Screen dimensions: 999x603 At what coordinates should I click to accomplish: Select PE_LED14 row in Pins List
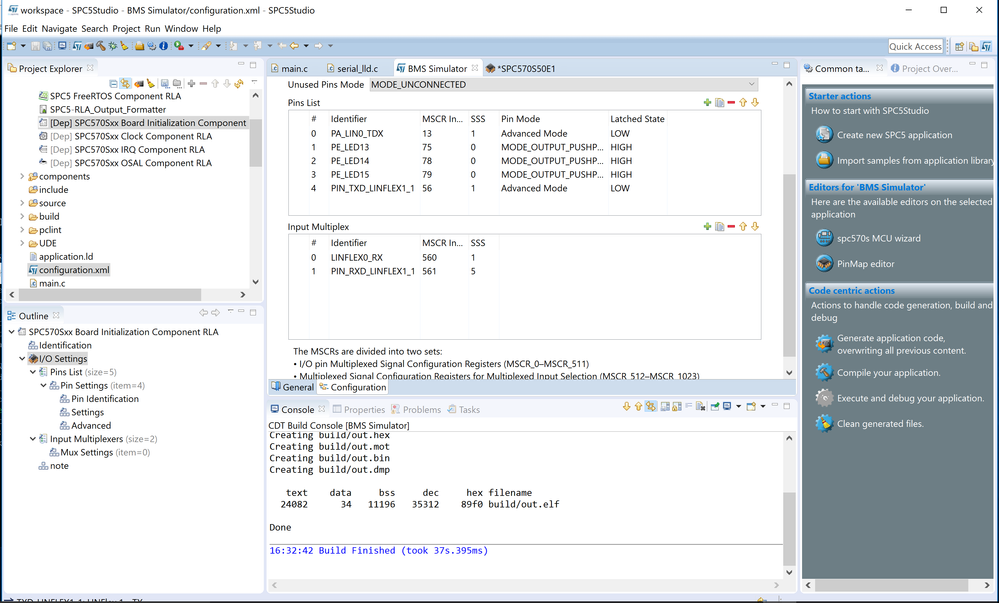click(524, 161)
